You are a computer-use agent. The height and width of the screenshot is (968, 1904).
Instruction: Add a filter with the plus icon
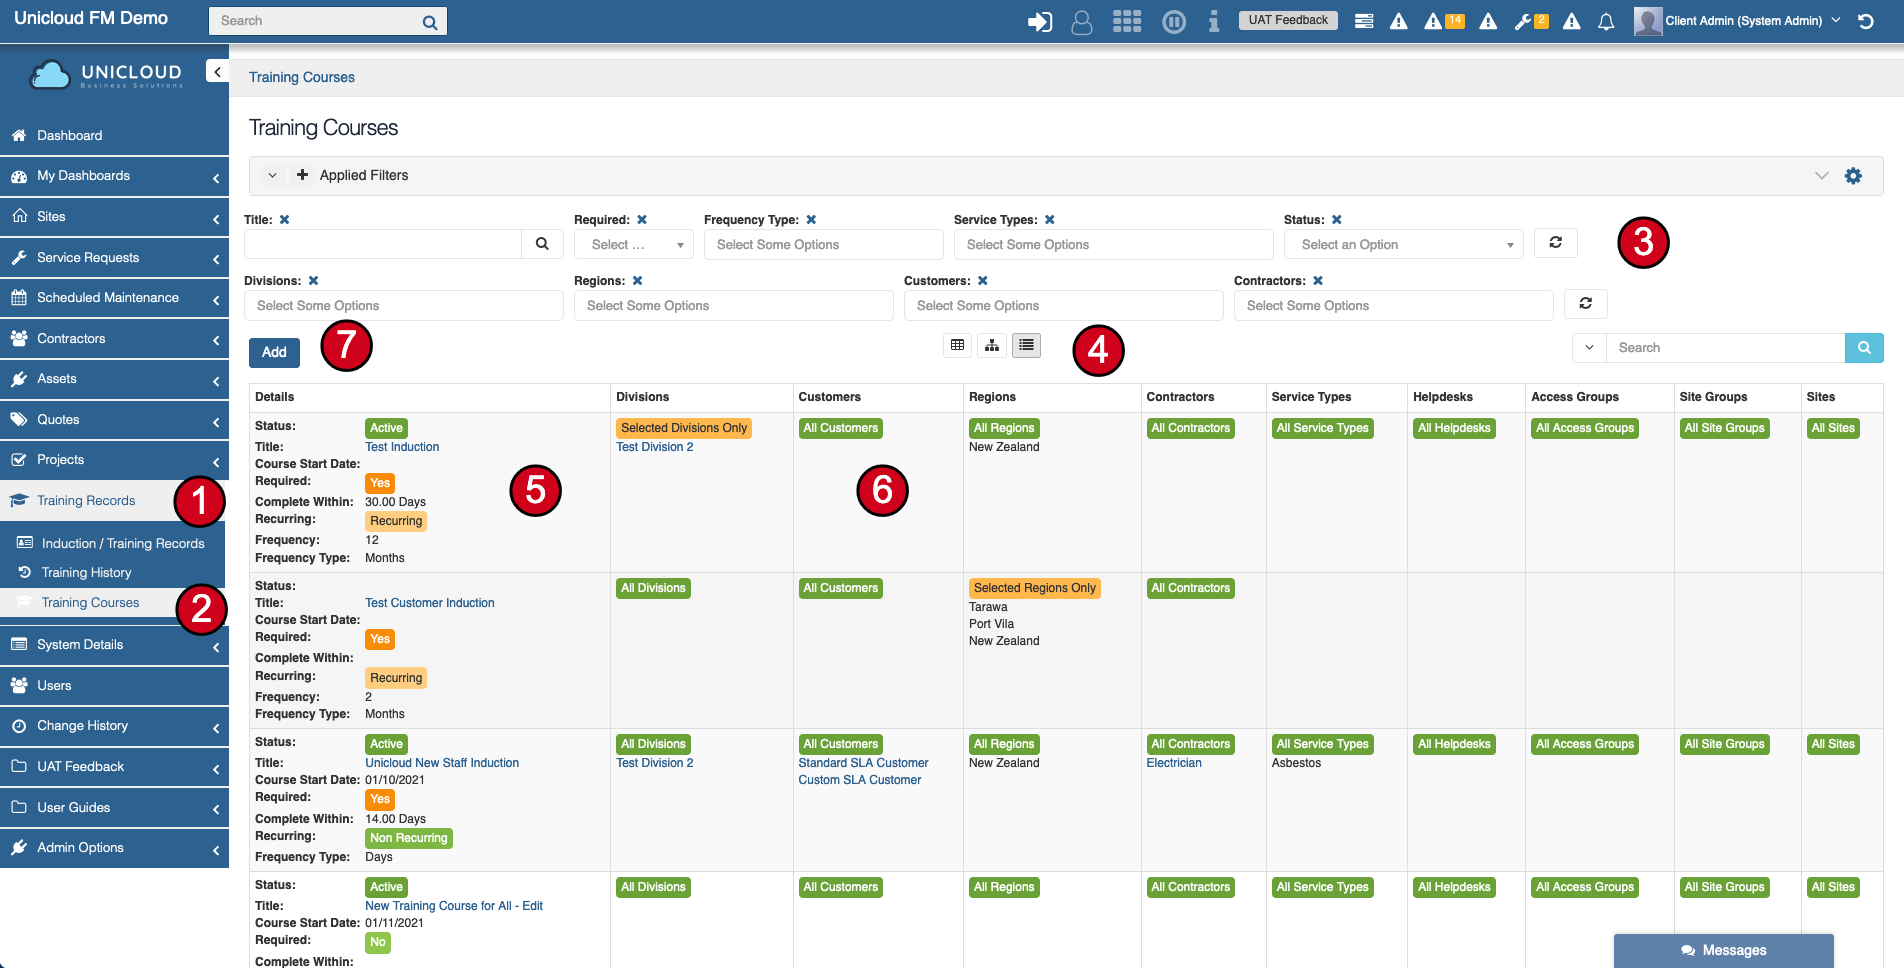[x=302, y=175]
